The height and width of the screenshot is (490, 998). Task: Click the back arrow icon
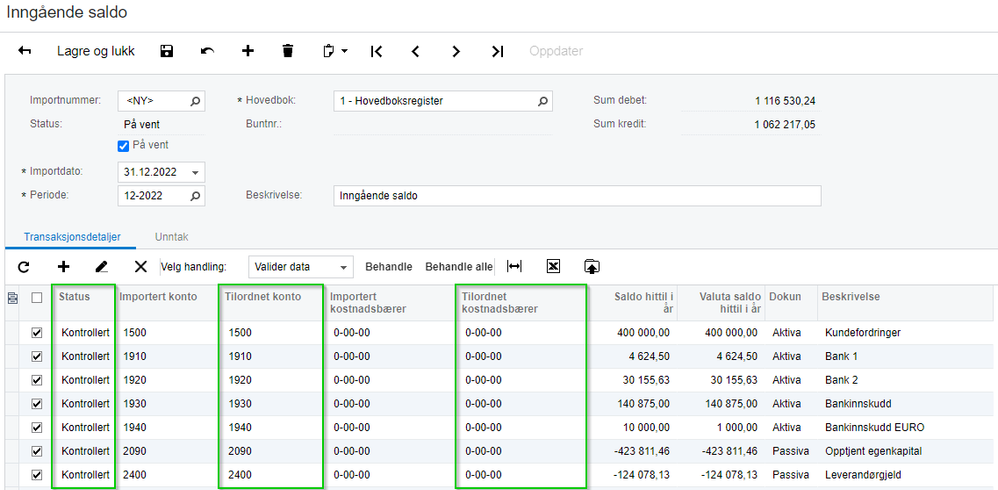tap(25, 52)
